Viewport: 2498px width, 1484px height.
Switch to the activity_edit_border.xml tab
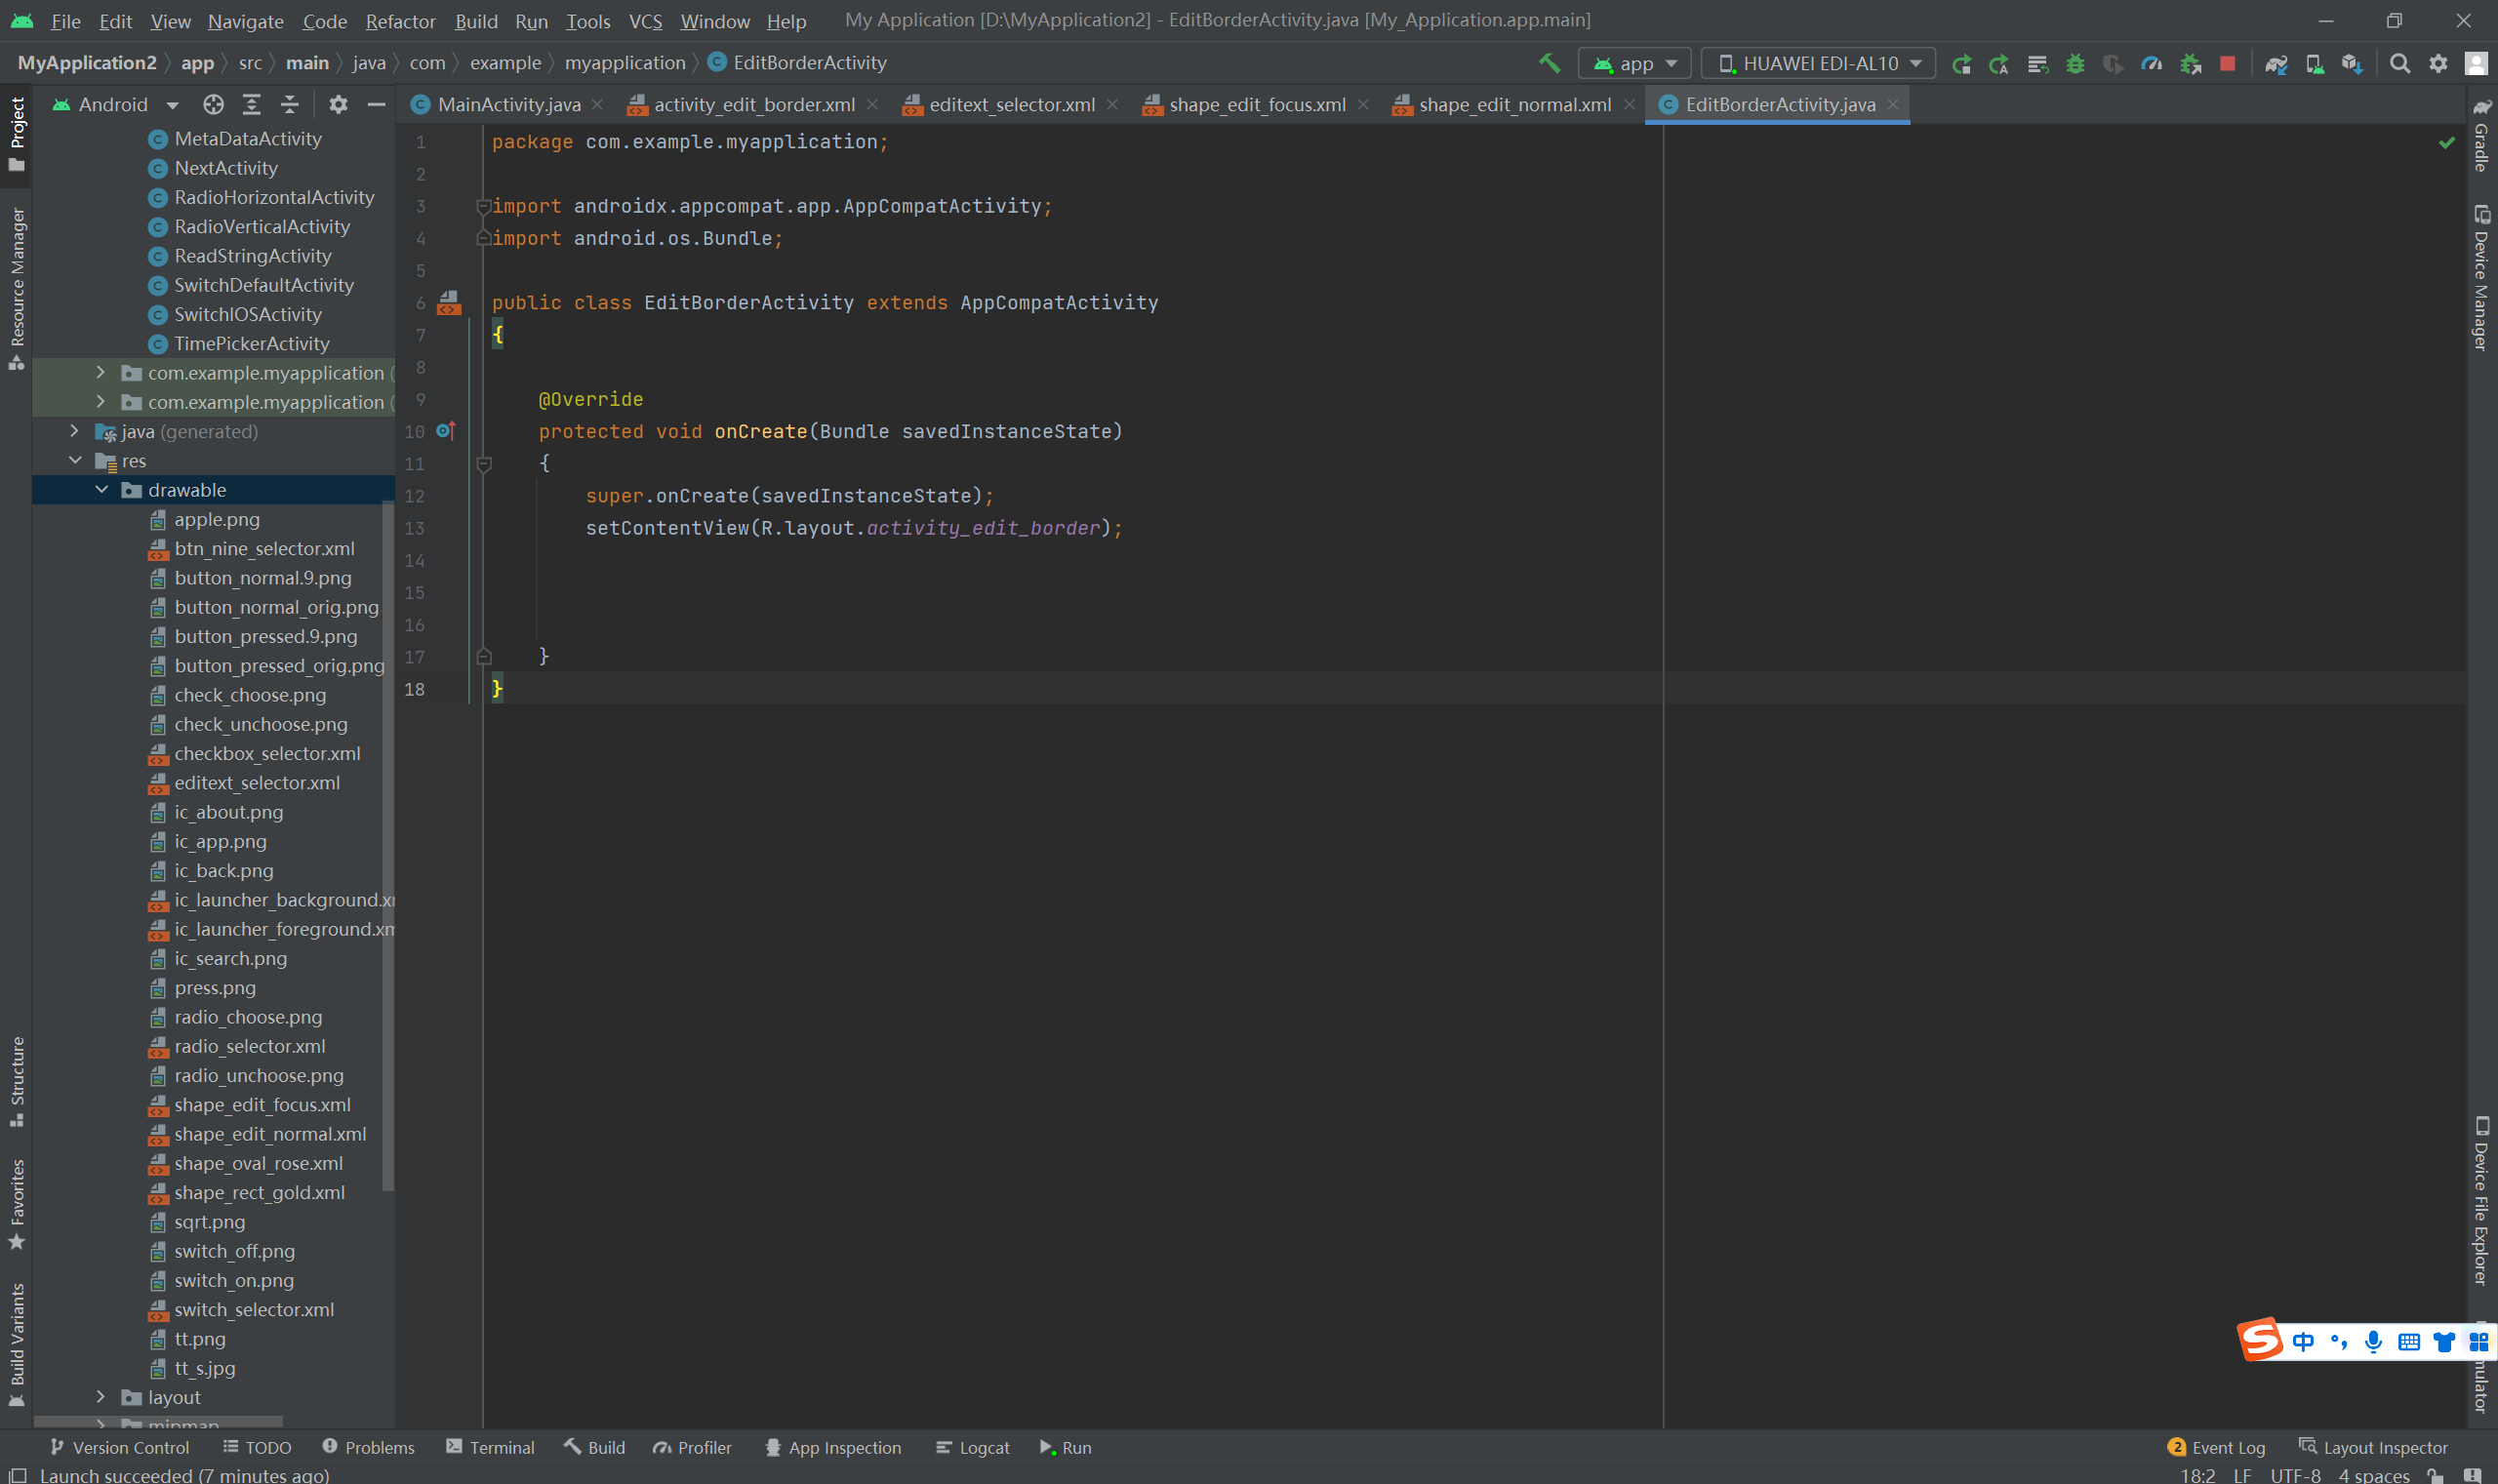[753, 104]
